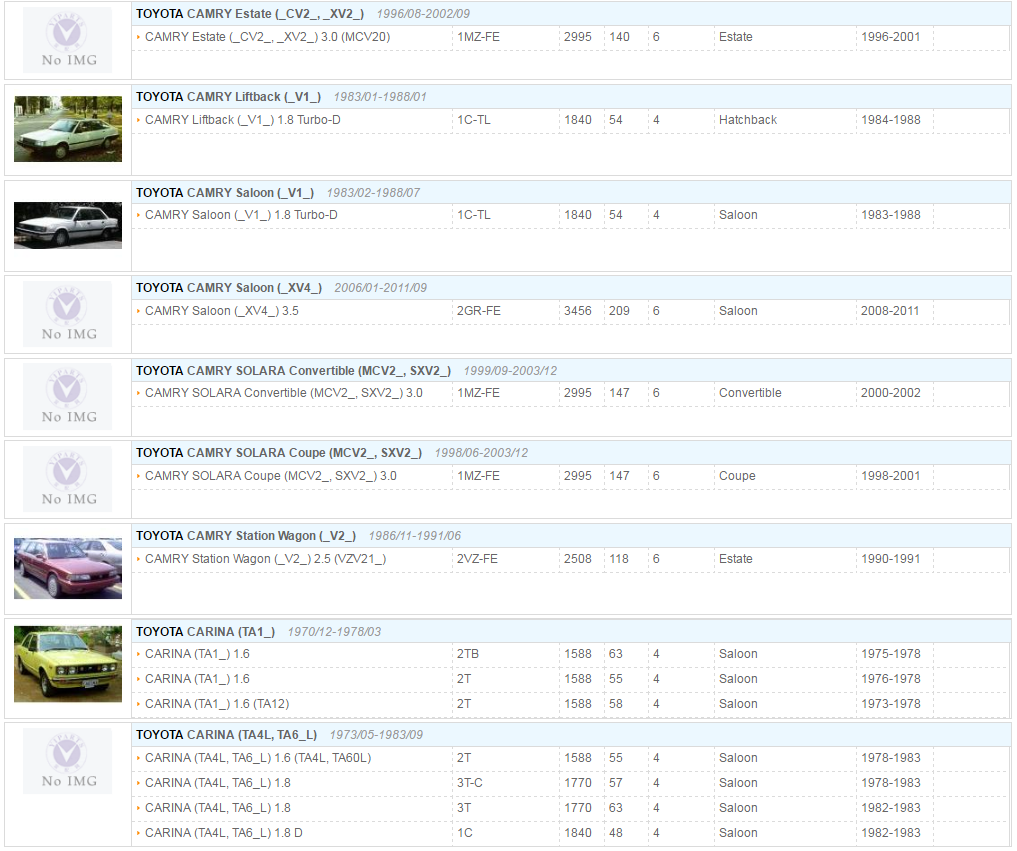The image size is (1017, 851).
Task: Open the TOYOTA CAMRY Liftback (_V1_) heading
Action: click(228, 97)
